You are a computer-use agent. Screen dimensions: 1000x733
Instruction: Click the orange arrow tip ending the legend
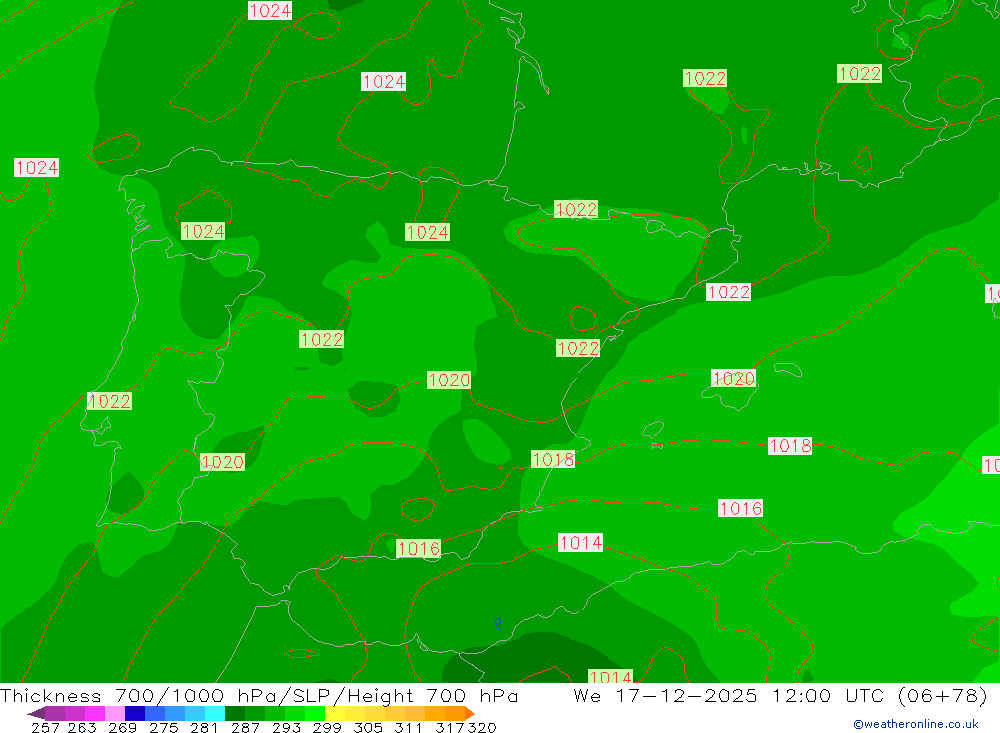click(x=470, y=713)
